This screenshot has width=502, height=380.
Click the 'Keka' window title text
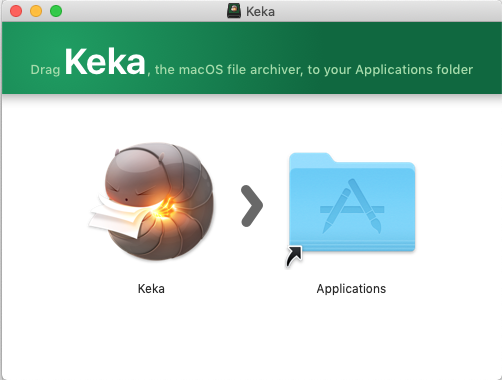(x=260, y=12)
